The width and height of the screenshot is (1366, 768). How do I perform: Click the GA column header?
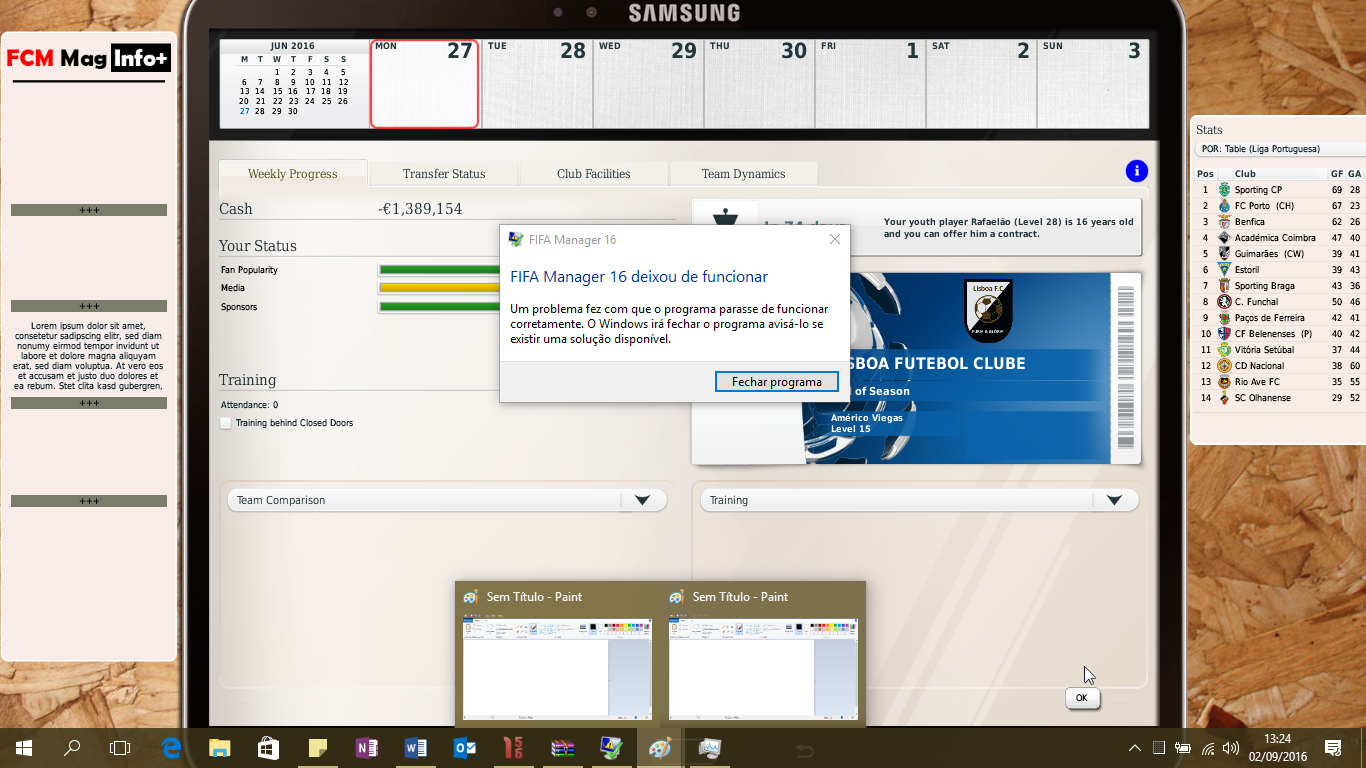click(x=1355, y=174)
